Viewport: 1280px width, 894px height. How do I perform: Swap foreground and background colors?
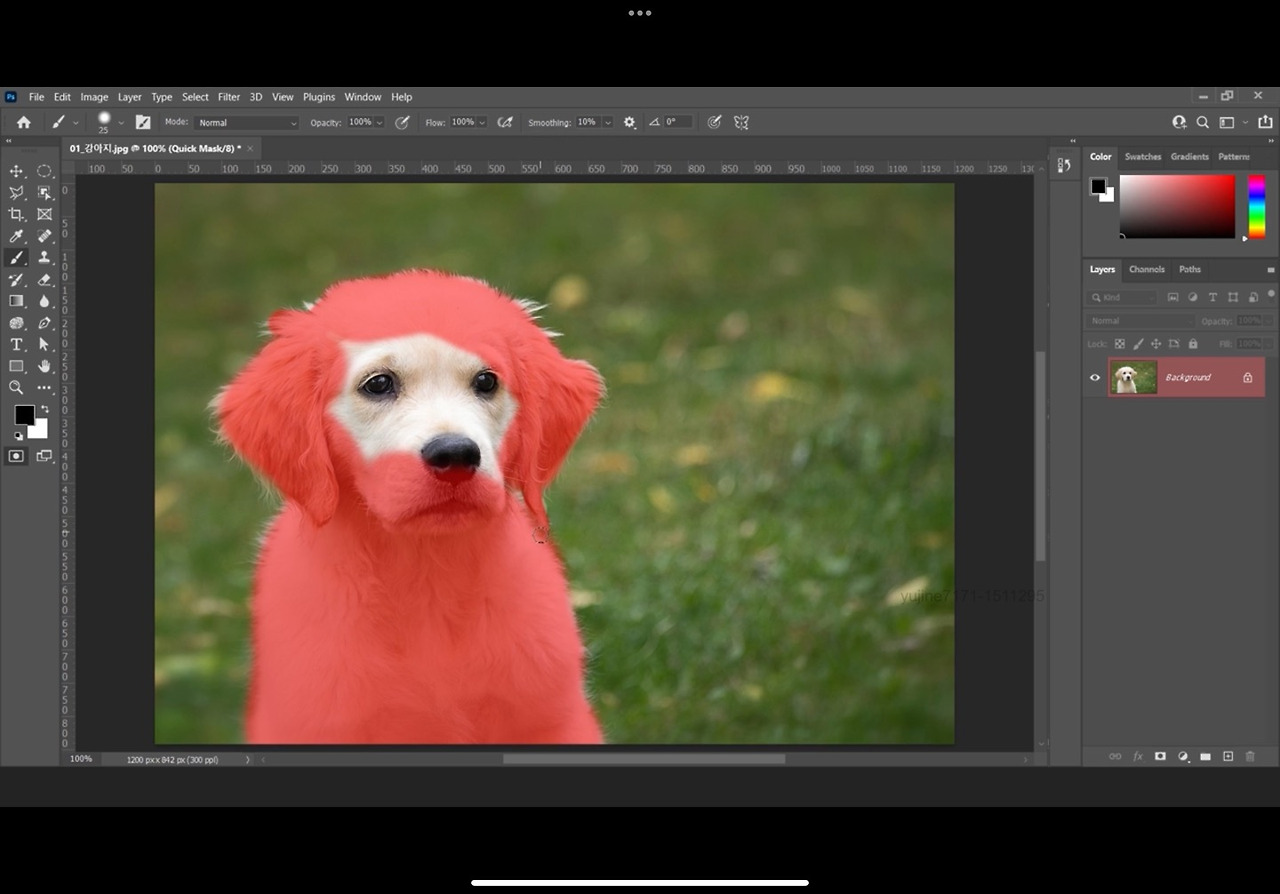click(x=44, y=409)
